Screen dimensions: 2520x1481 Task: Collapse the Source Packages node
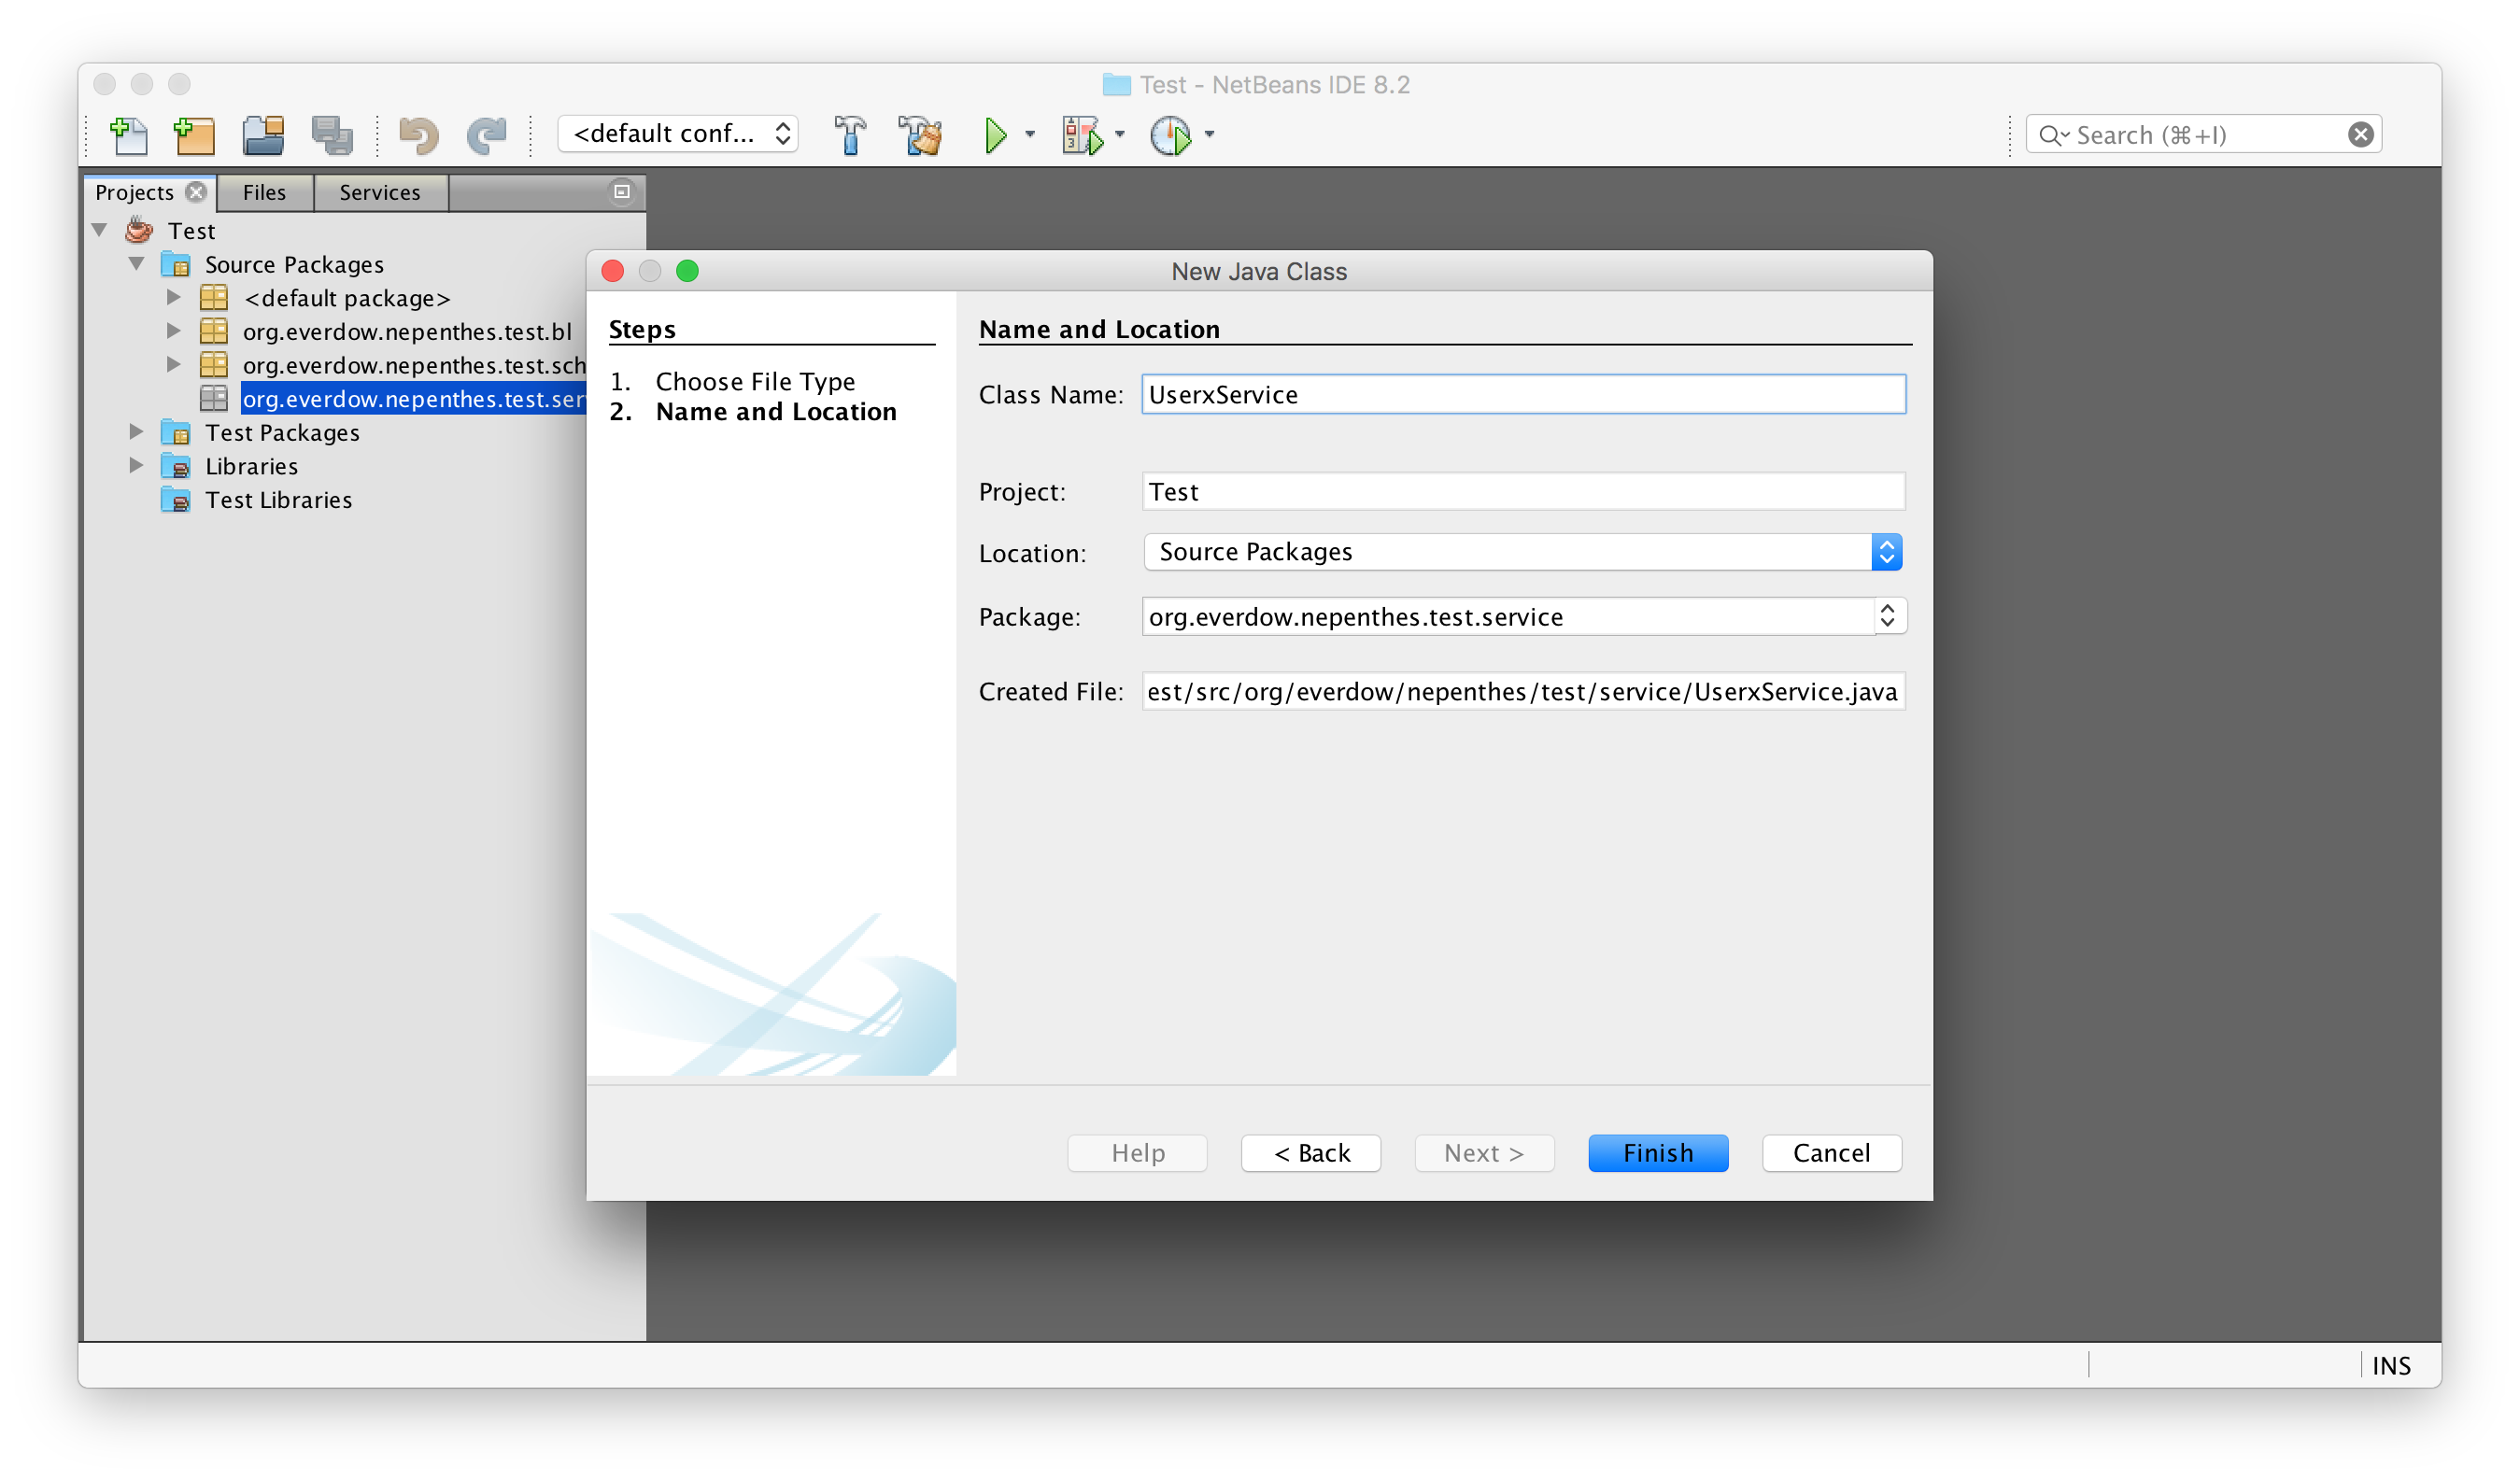(x=137, y=264)
